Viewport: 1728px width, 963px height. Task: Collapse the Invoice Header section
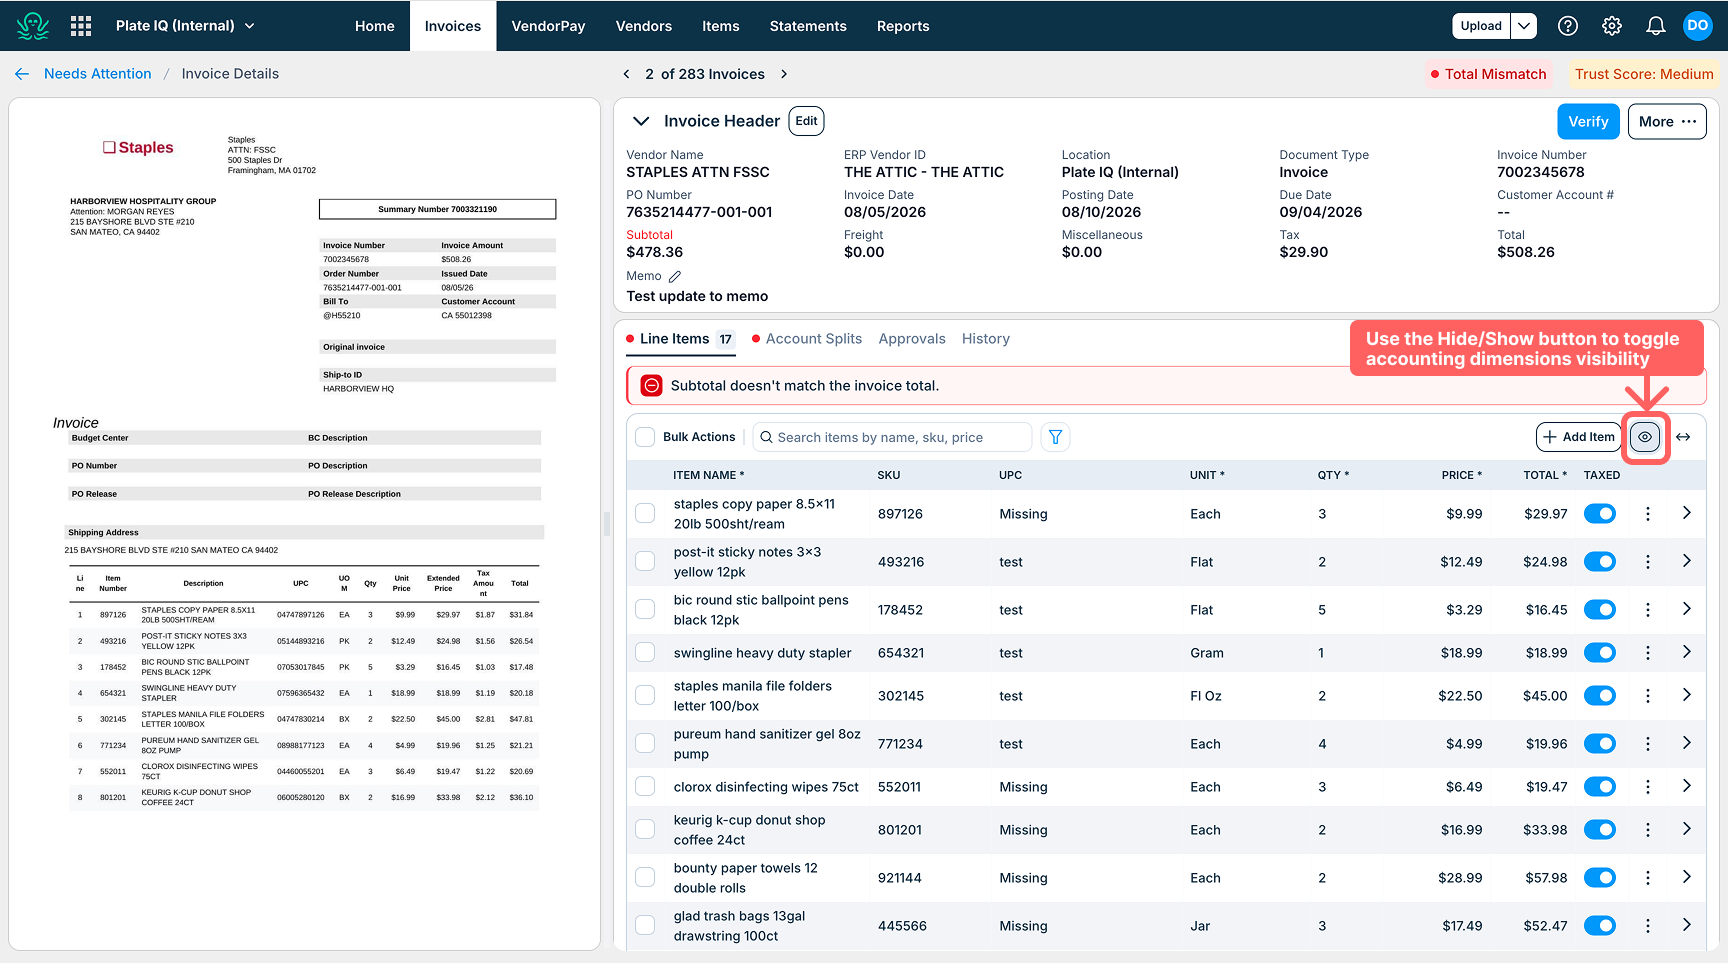[640, 121]
